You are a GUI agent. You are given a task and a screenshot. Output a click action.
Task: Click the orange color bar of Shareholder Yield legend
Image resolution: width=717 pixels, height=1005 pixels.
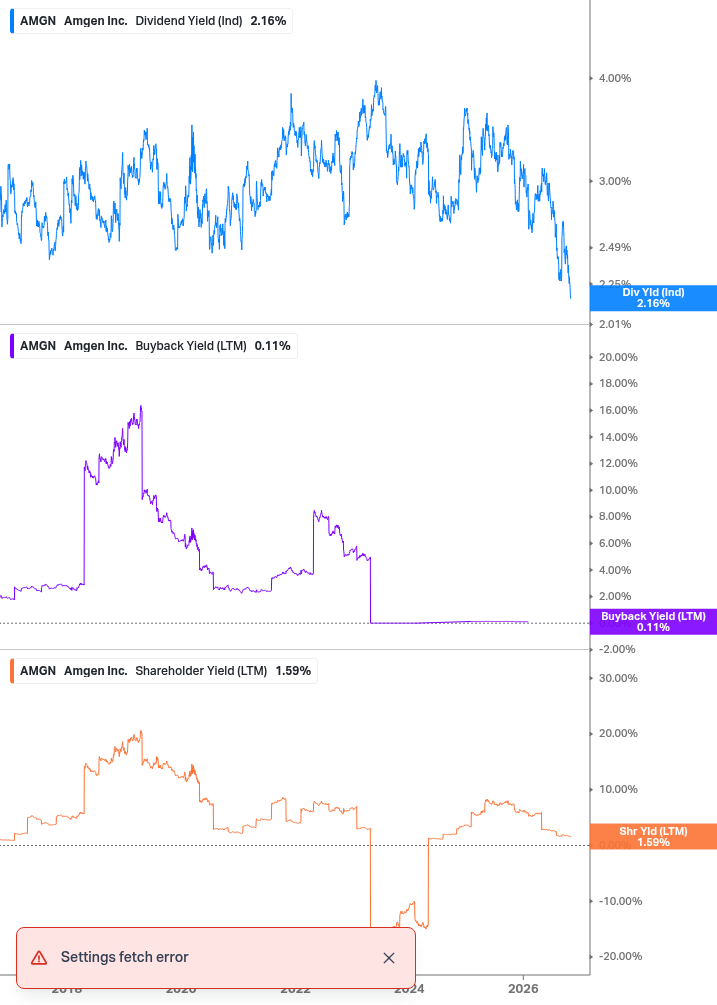[12, 671]
